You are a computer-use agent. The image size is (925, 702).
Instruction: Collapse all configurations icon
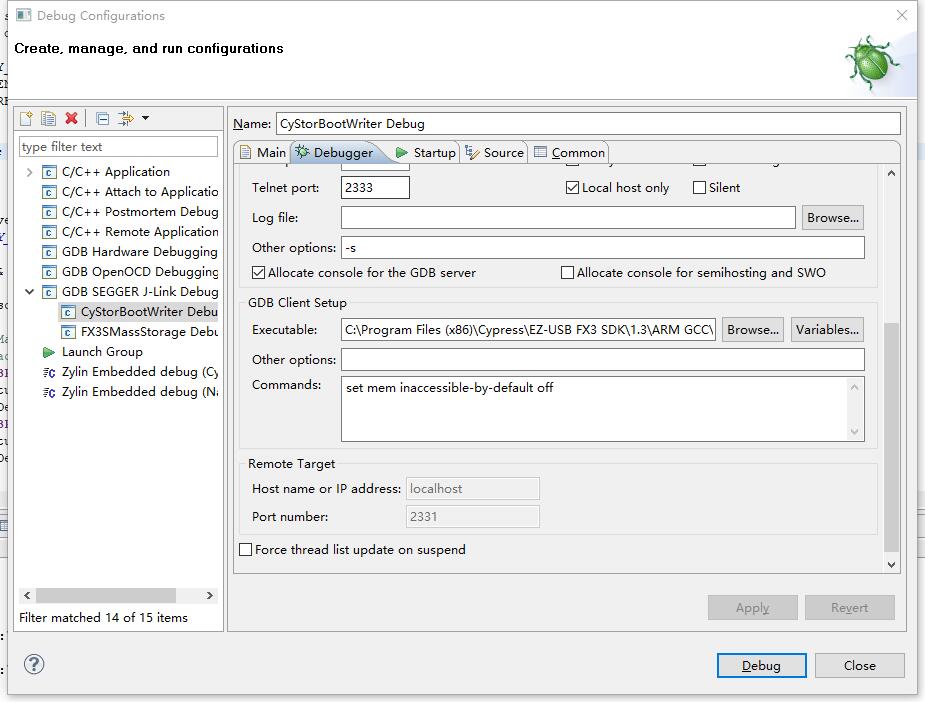[102, 119]
